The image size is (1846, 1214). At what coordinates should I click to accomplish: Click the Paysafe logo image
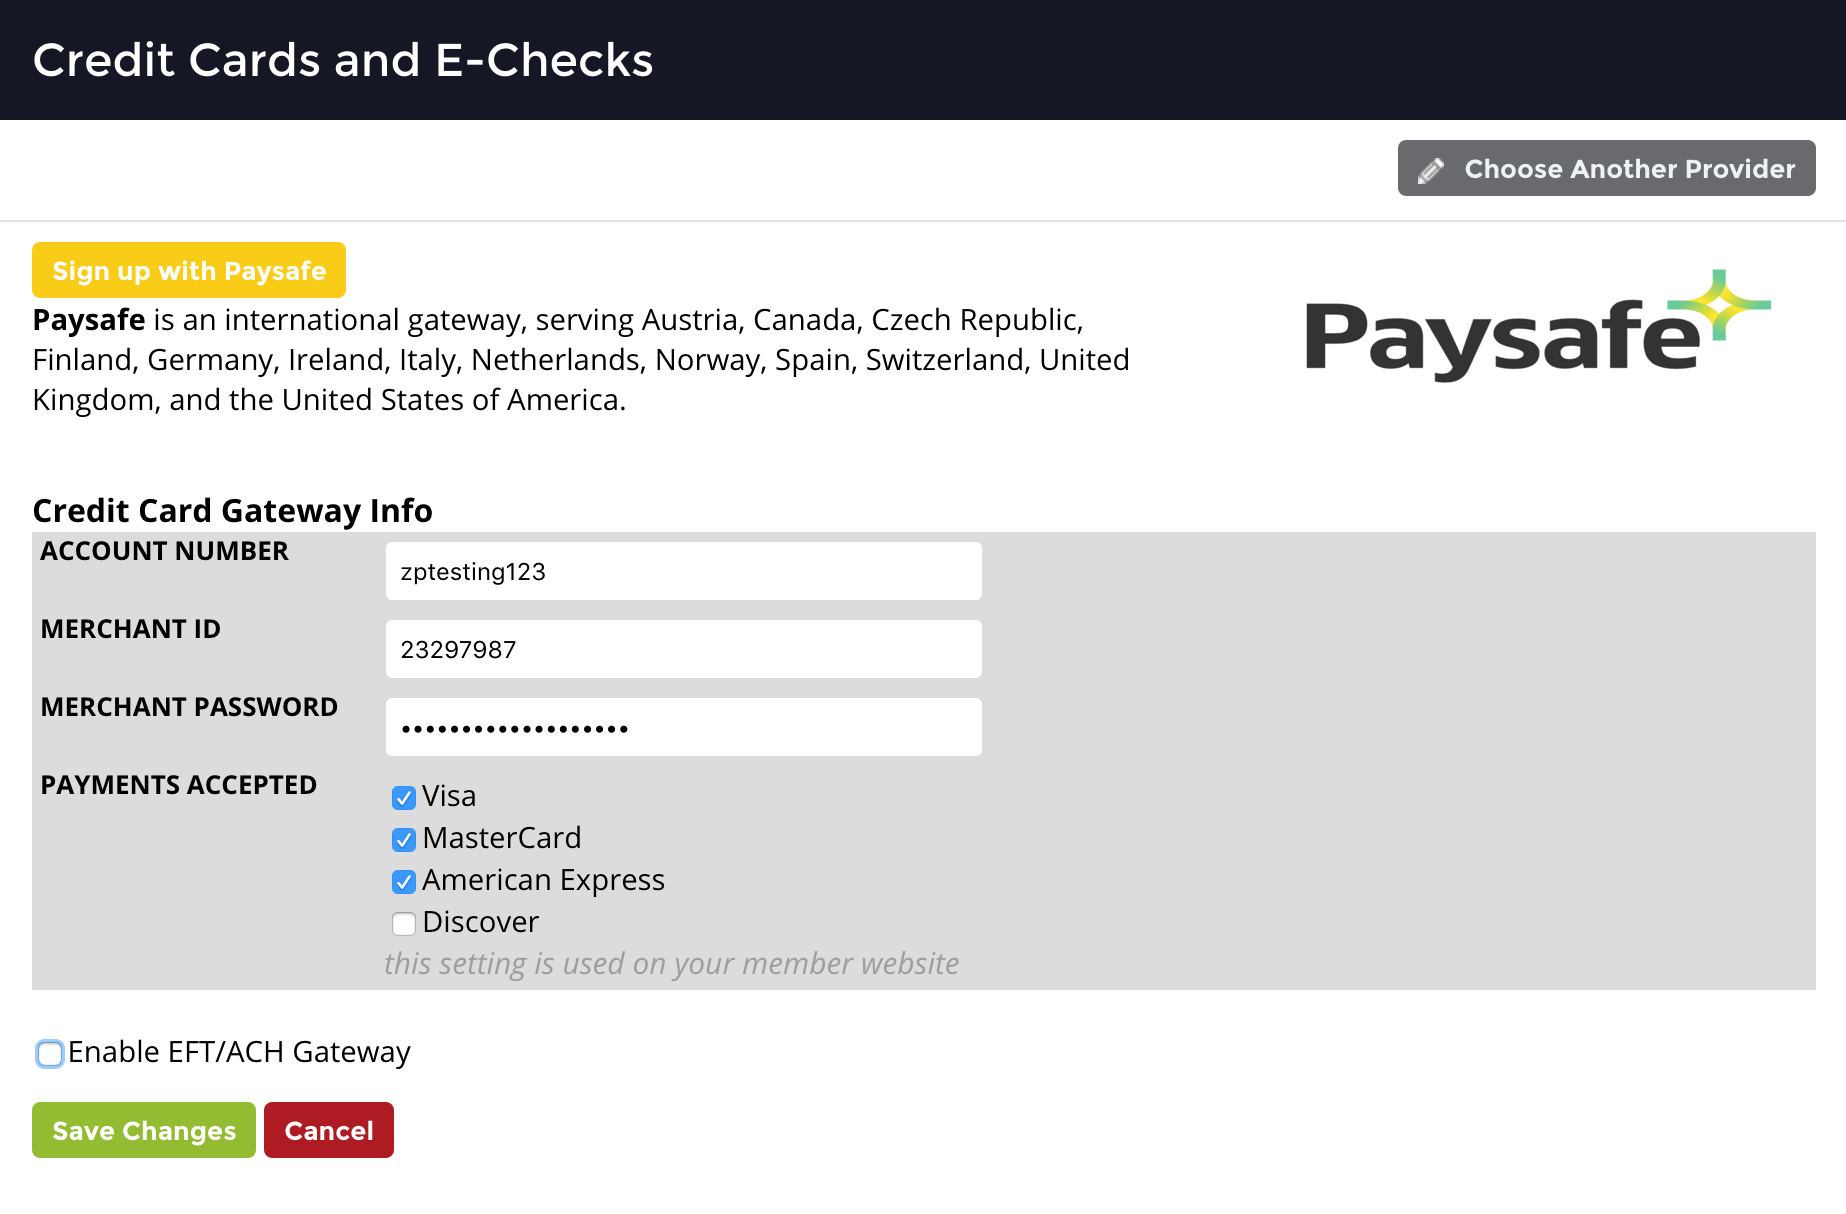coord(1537,325)
